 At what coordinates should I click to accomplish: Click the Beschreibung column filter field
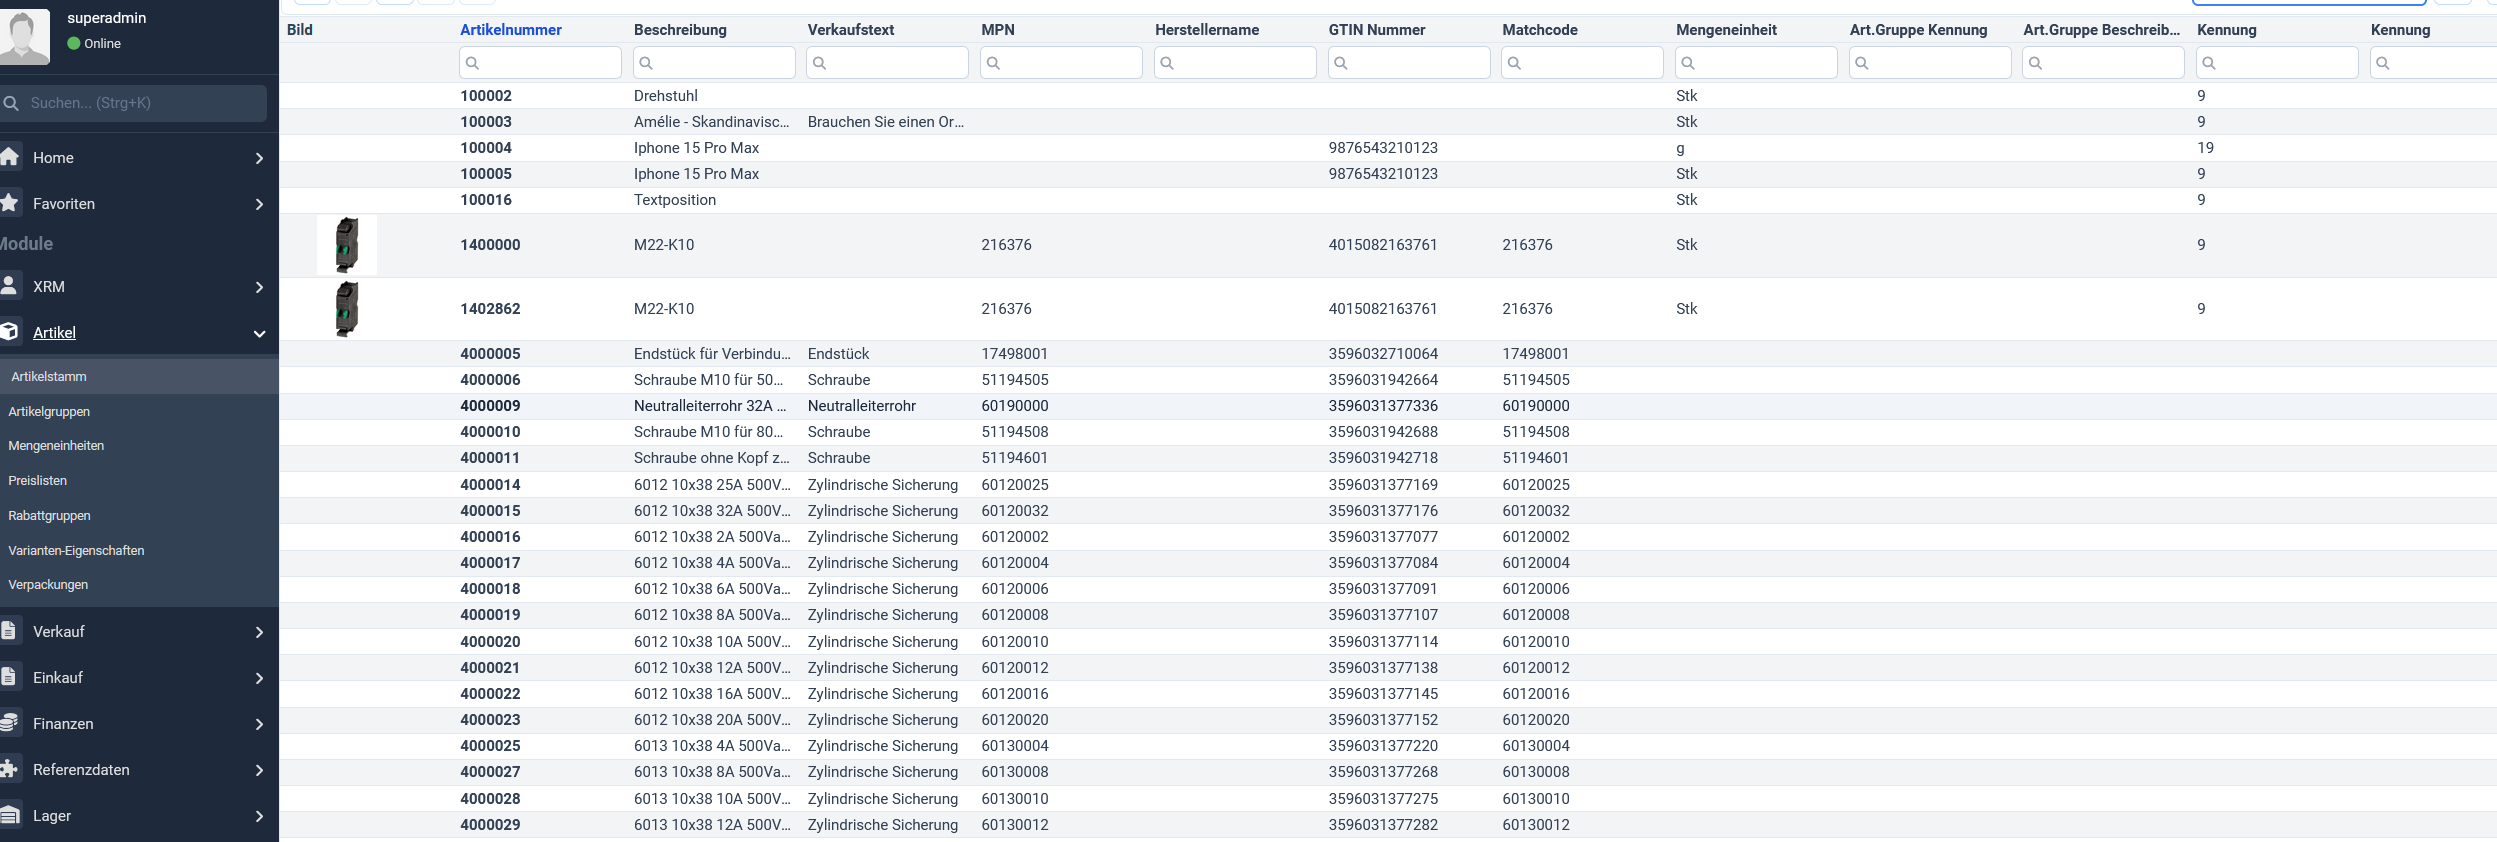tap(714, 63)
